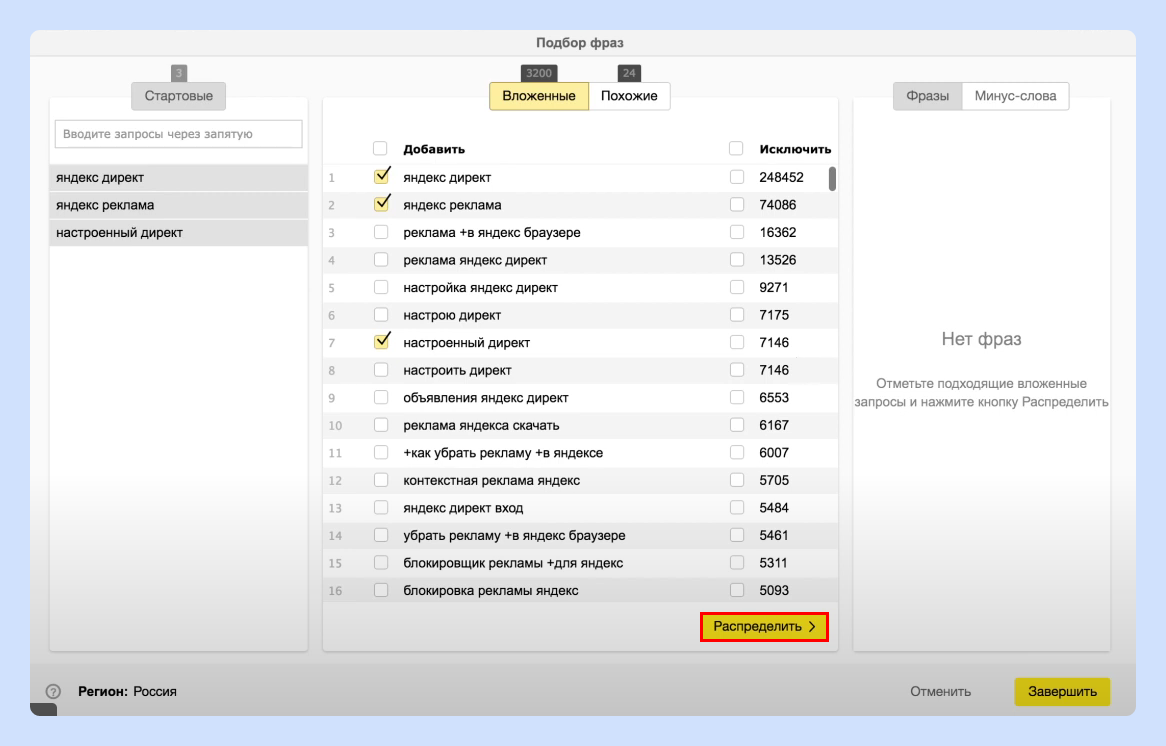The width and height of the screenshot is (1166, 746).
Task: Click the phrase list scrollbar thumb
Action: (832, 179)
